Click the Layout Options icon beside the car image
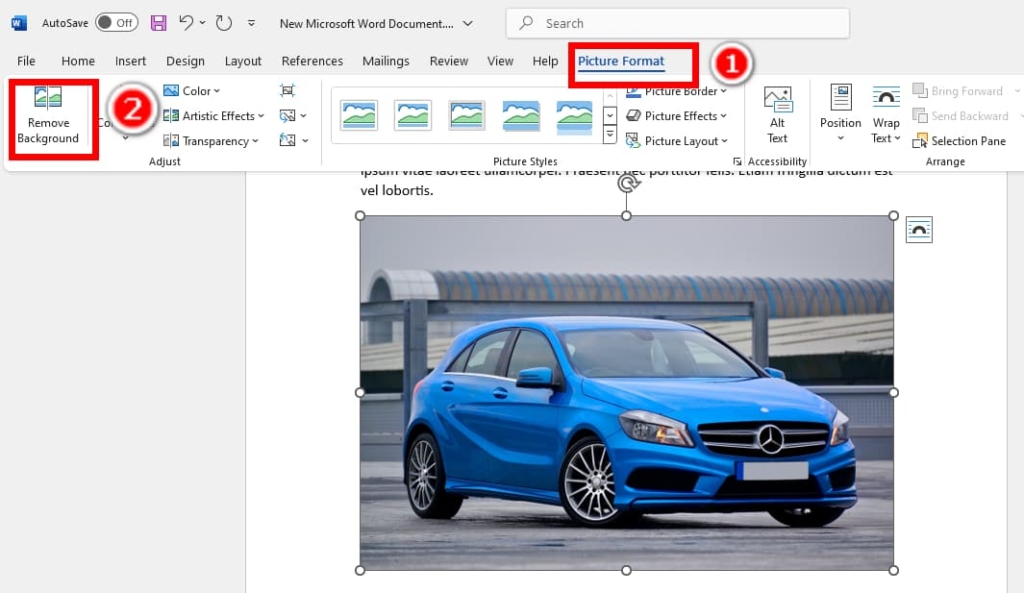This screenshot has width=1024, height=593. pyautogui.click(x=918, y=228)
